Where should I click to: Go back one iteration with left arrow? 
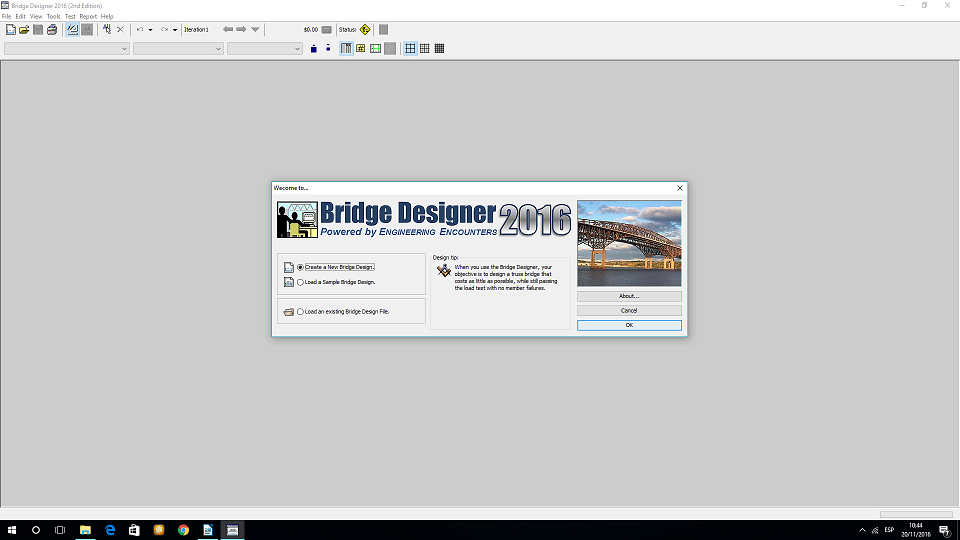(x=228, y=29)
